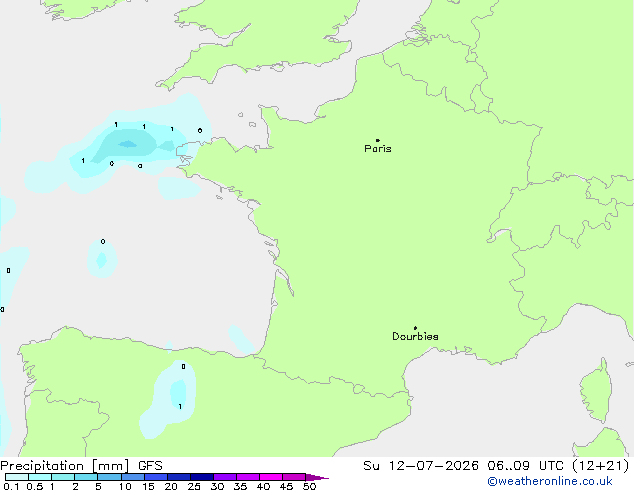Screen dimensions: 634x490
Task: Pick the 5–10 mm legend color swatch
Action: tap(110, 477)
